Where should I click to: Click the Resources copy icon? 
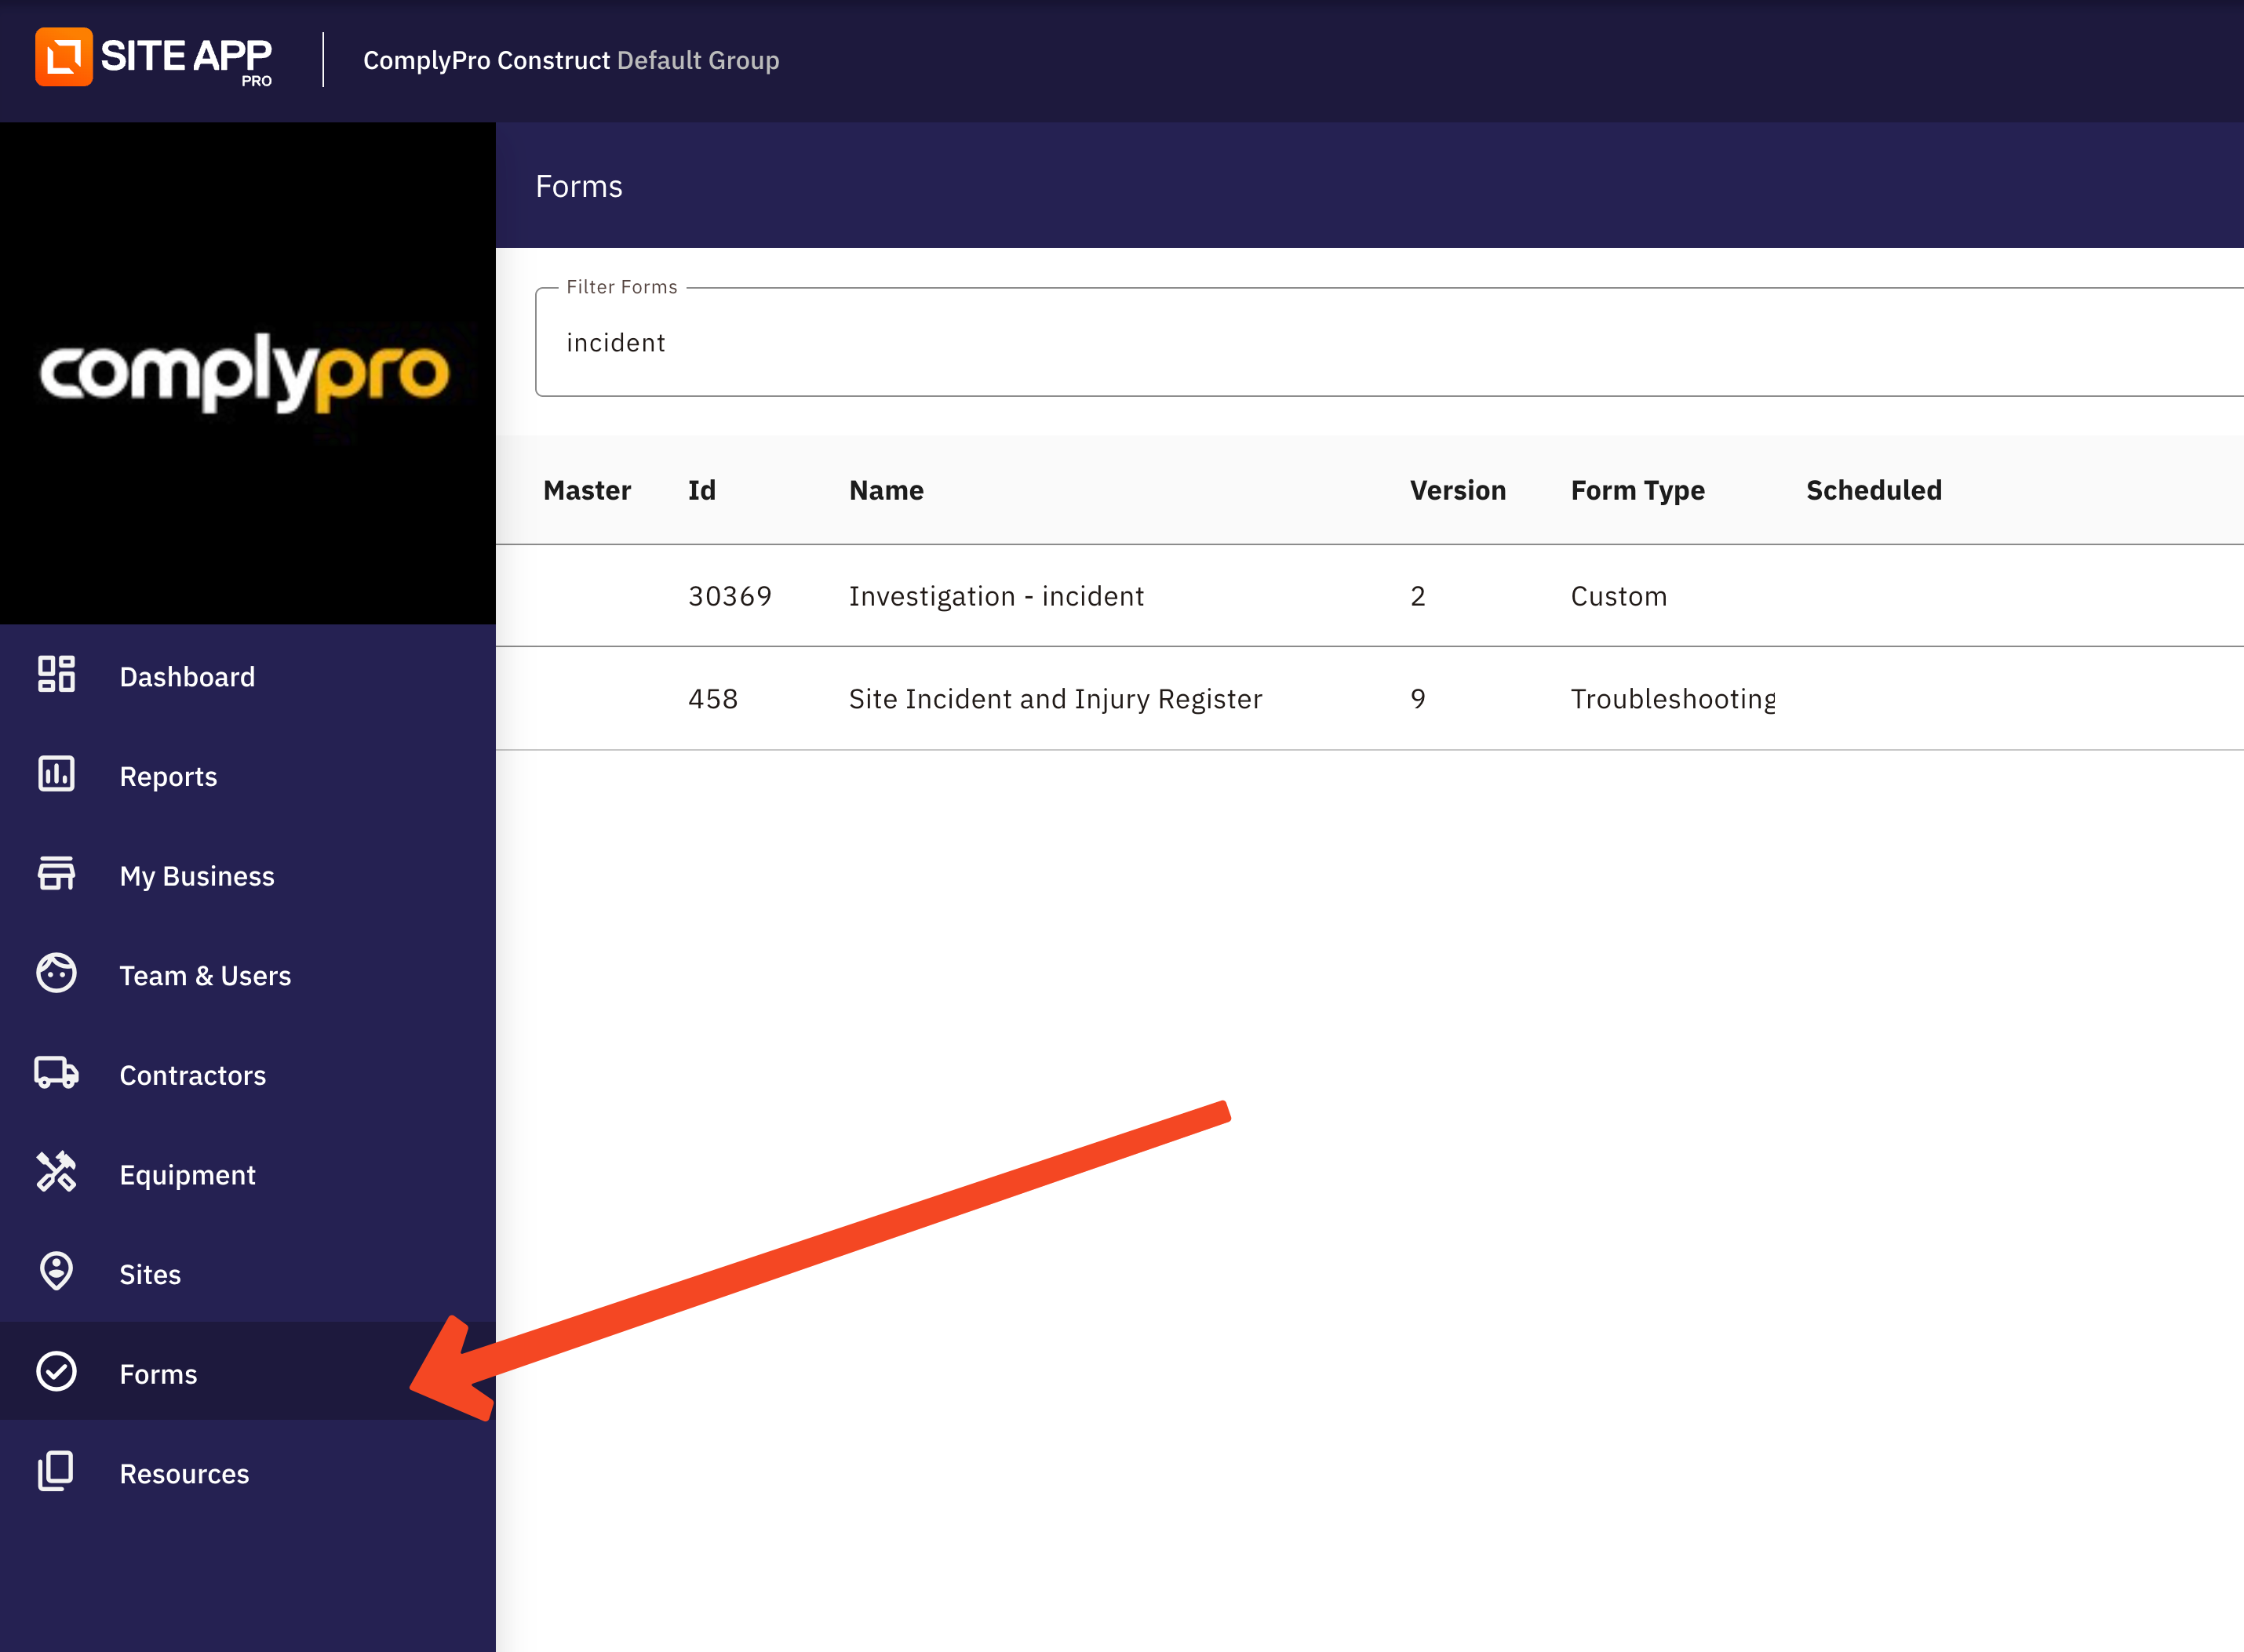pos(56,1471)
